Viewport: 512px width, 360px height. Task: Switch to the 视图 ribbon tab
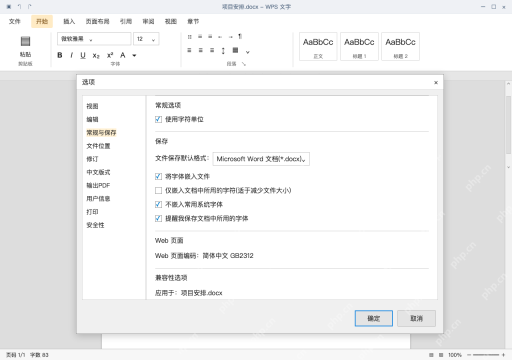[171, 21]
